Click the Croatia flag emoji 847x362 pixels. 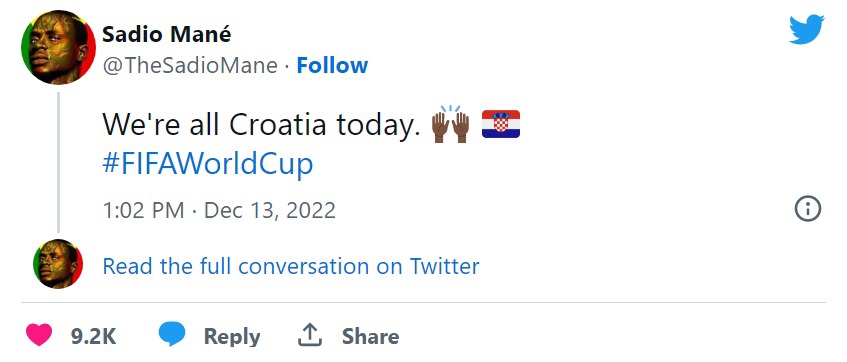(501, 124)
